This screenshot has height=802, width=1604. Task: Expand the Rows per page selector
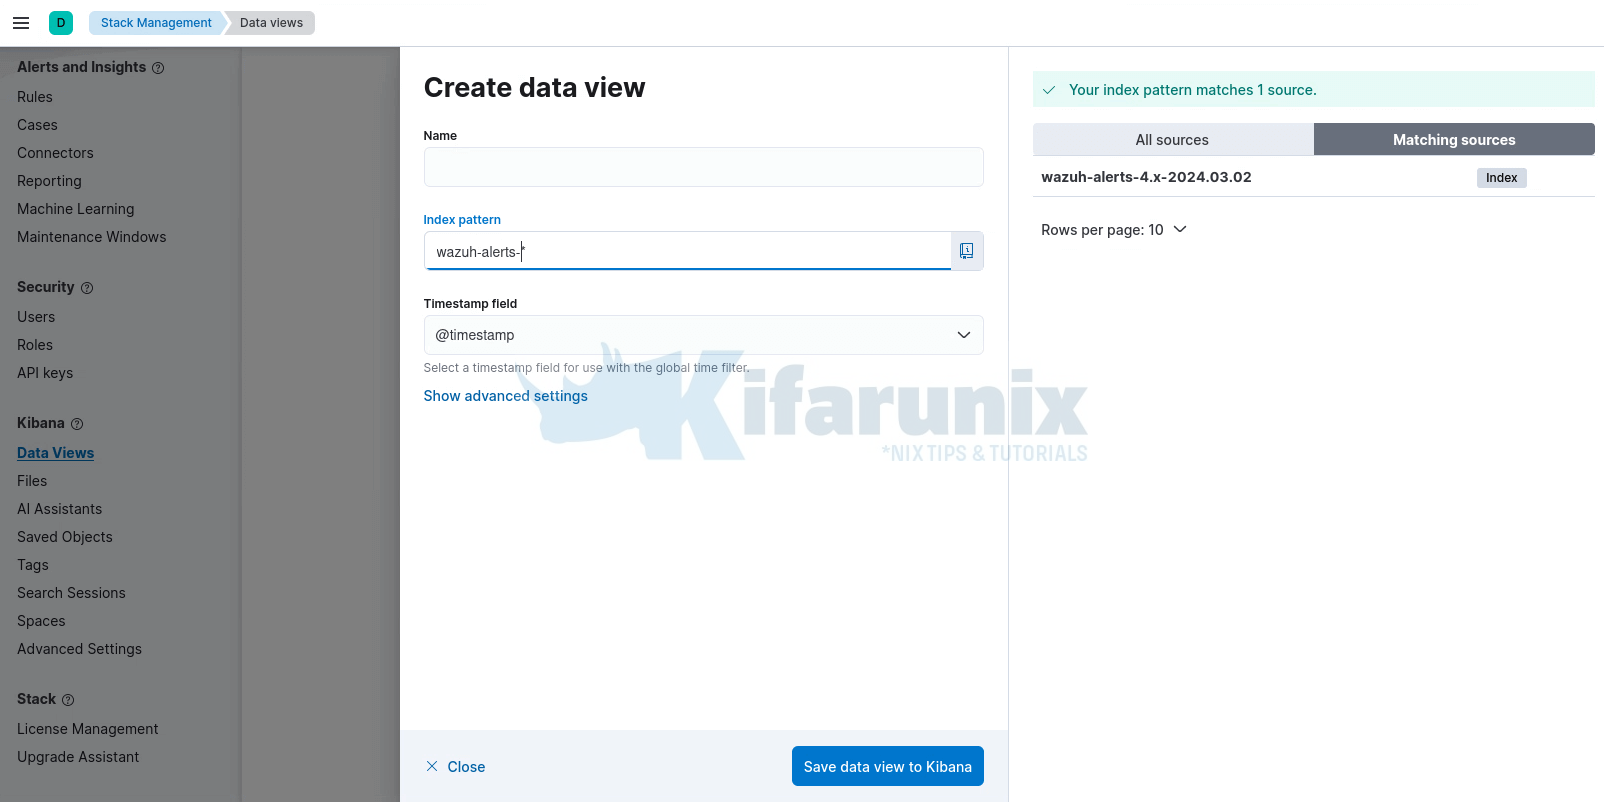tap(1113, 230)
